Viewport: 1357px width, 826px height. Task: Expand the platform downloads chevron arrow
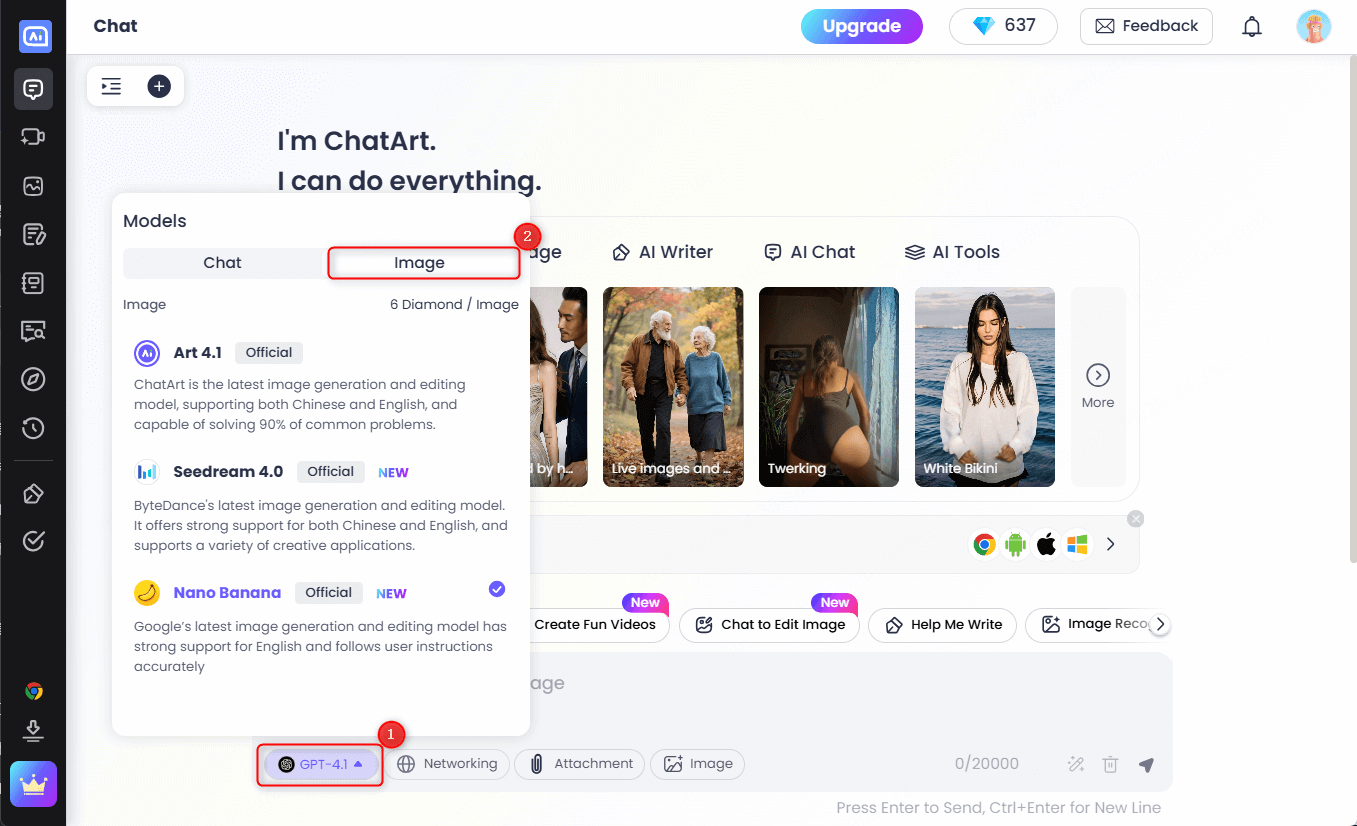click(1110, 545)
